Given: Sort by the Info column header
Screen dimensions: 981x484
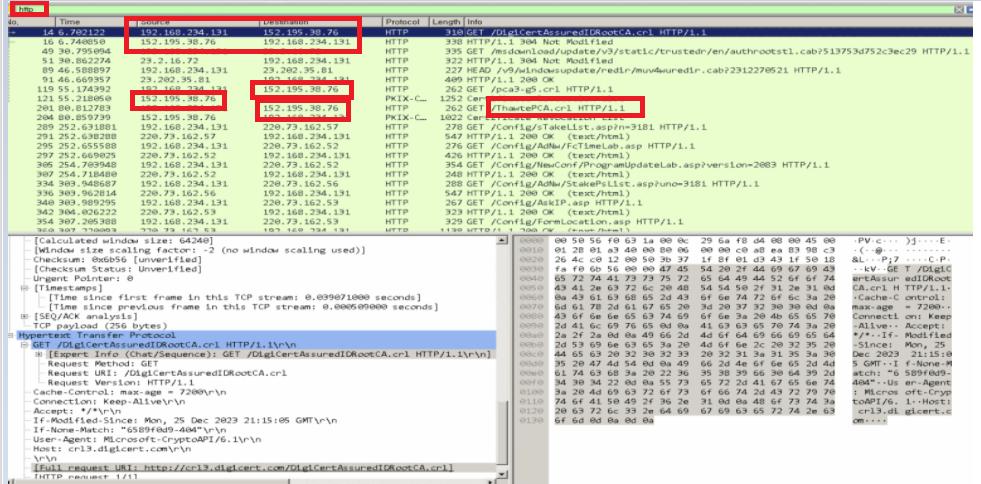Looking at the screenshot, I should tap(719, 22).
